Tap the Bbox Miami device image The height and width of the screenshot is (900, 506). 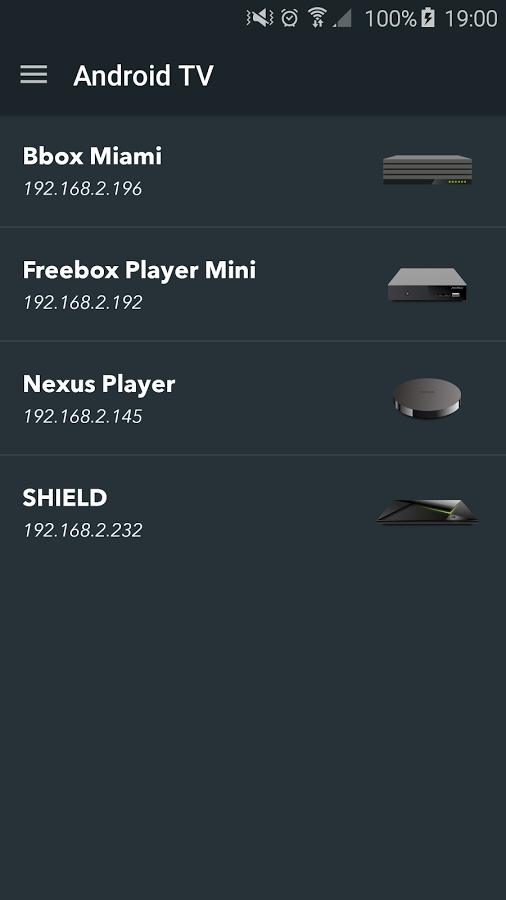427,170
